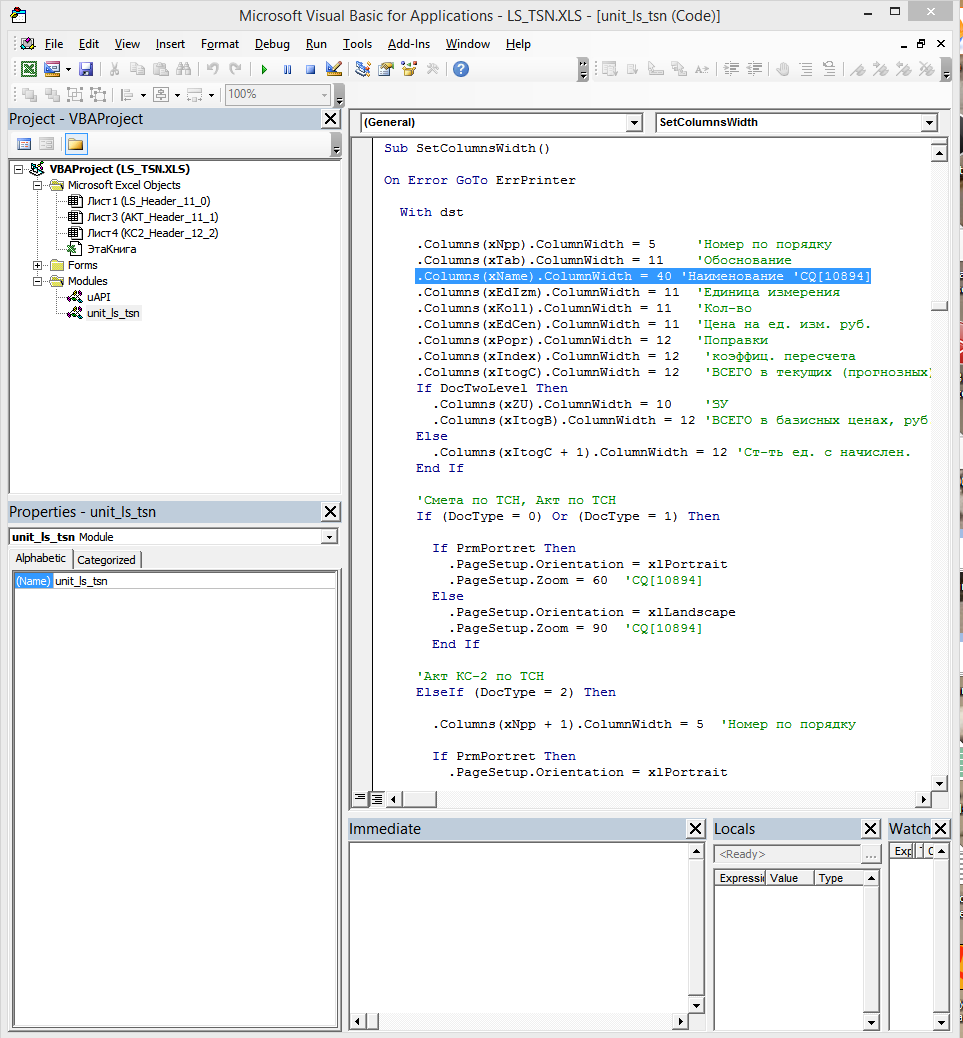Switch to the Alphabetic properties tab
Screen dimensions: 963x1038
[41, 558]
